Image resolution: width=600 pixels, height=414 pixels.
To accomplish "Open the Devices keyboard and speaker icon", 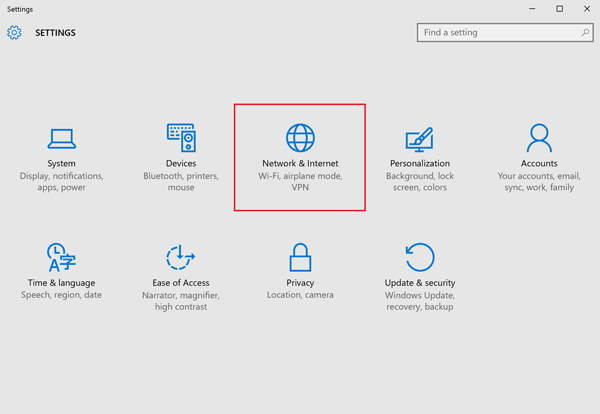I will click(181, 137).
